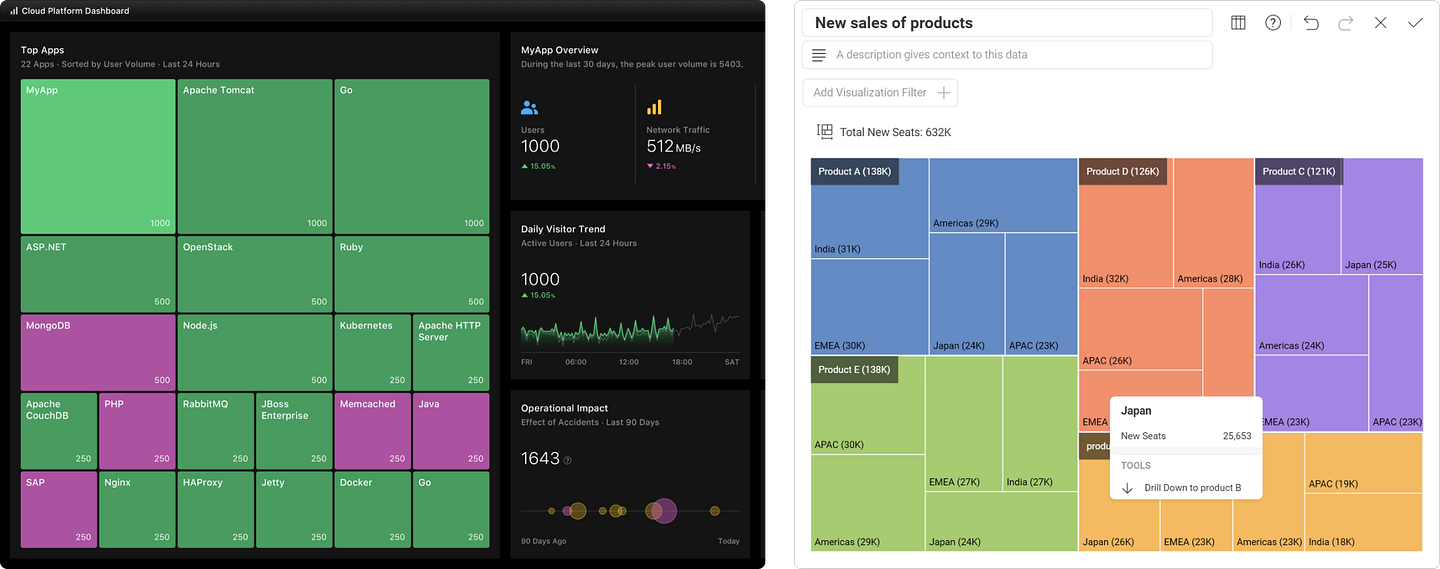
Task: Select the Nginx tile
Action: click(x=138, y=510)
